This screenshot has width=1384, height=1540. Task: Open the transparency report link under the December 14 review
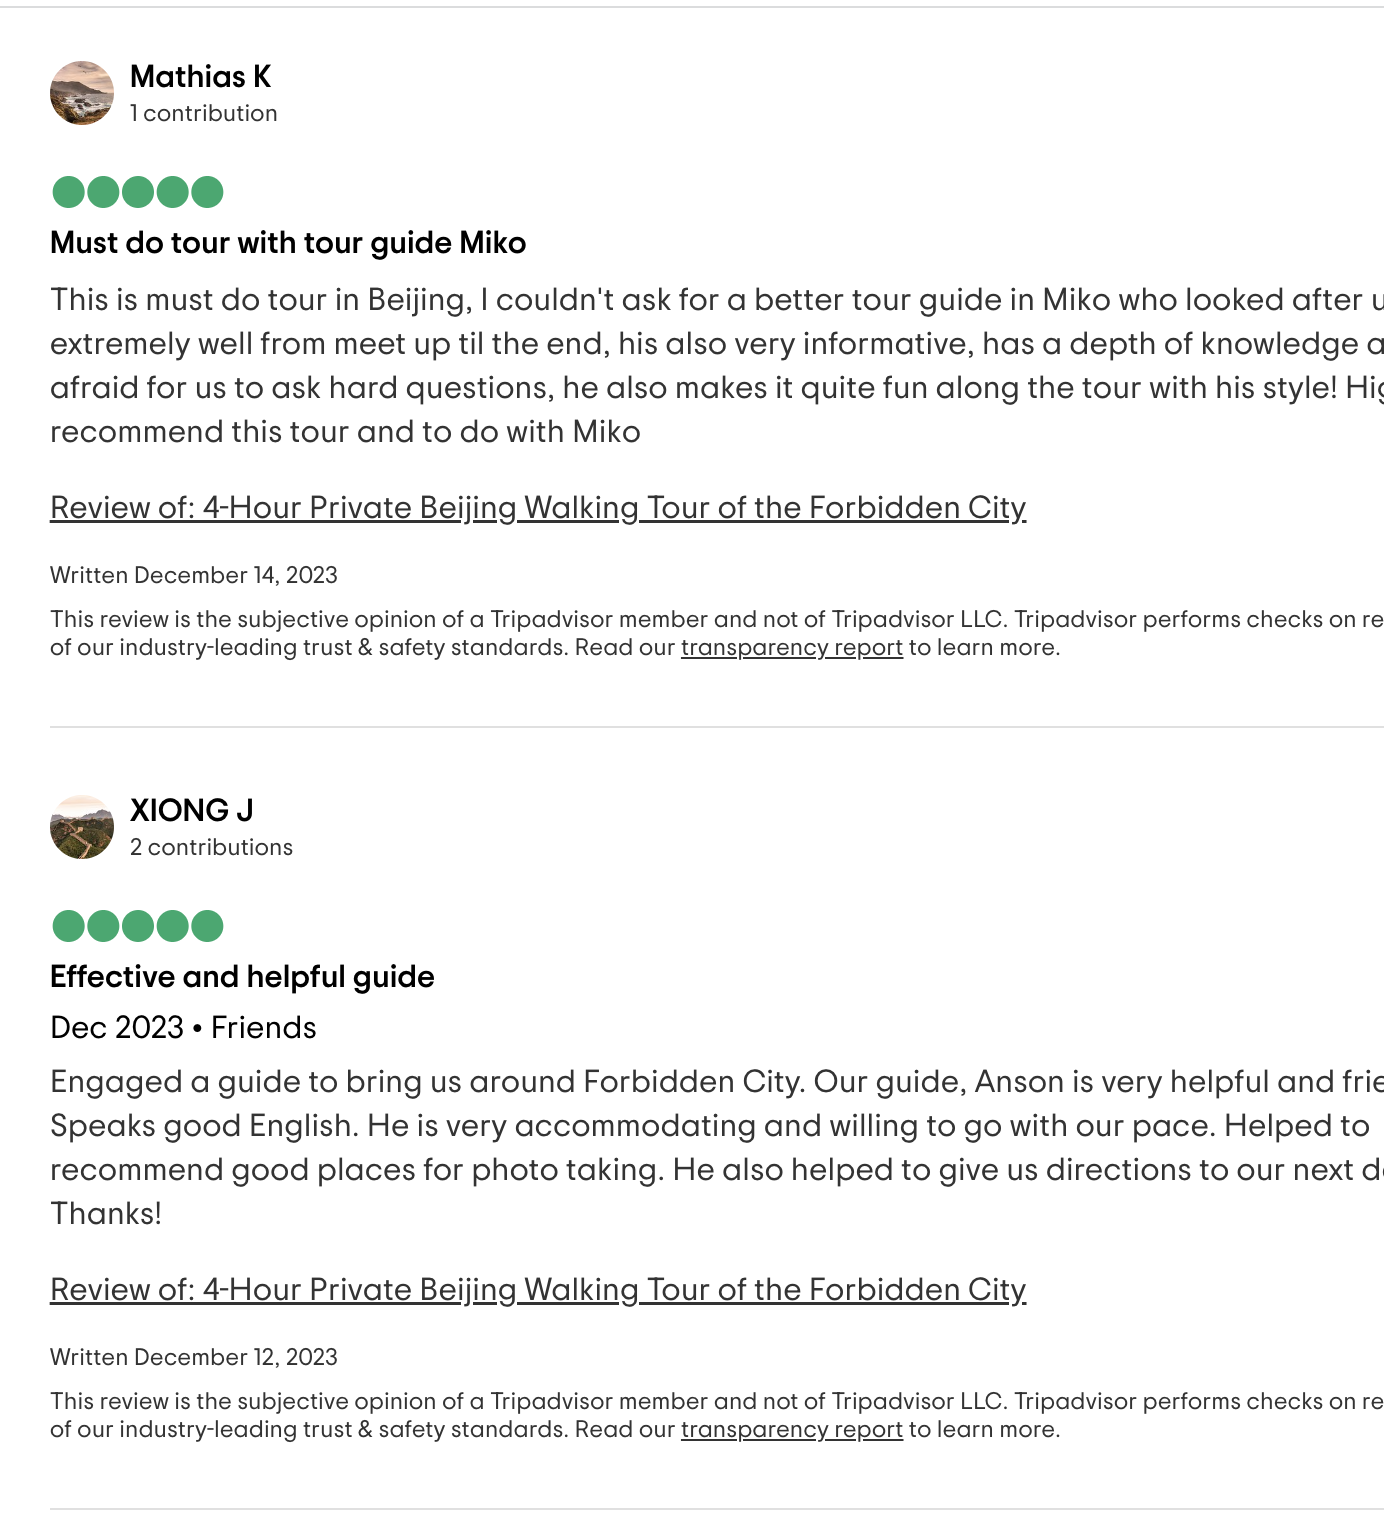tap(791, 648)
